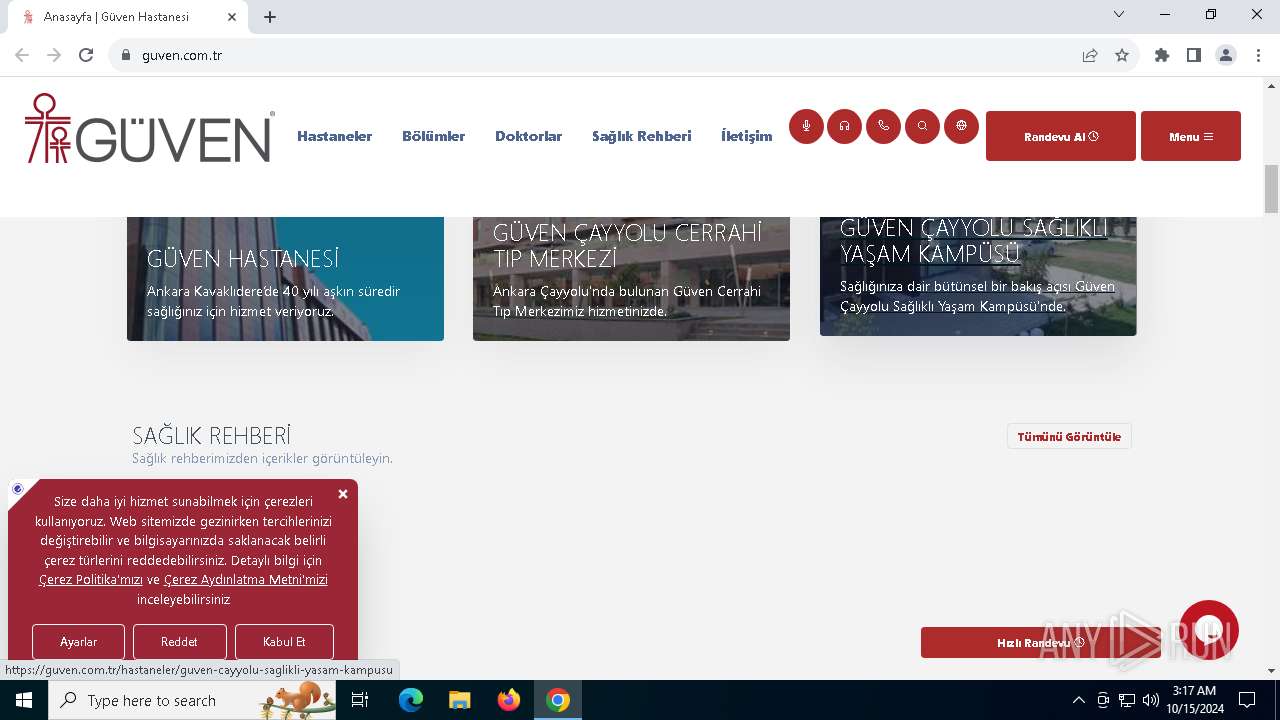Bookmark this page with star icon
This screenshot has height=720, width=1280.
pos(1122,55)
